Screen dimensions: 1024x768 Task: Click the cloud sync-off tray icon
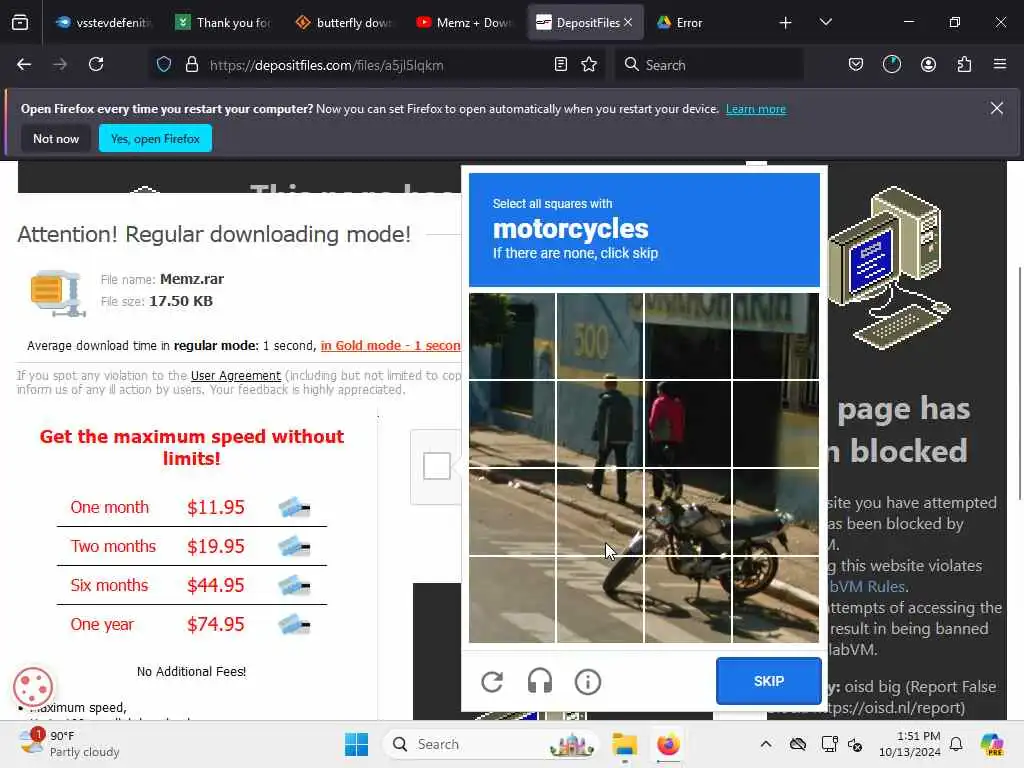797,744
